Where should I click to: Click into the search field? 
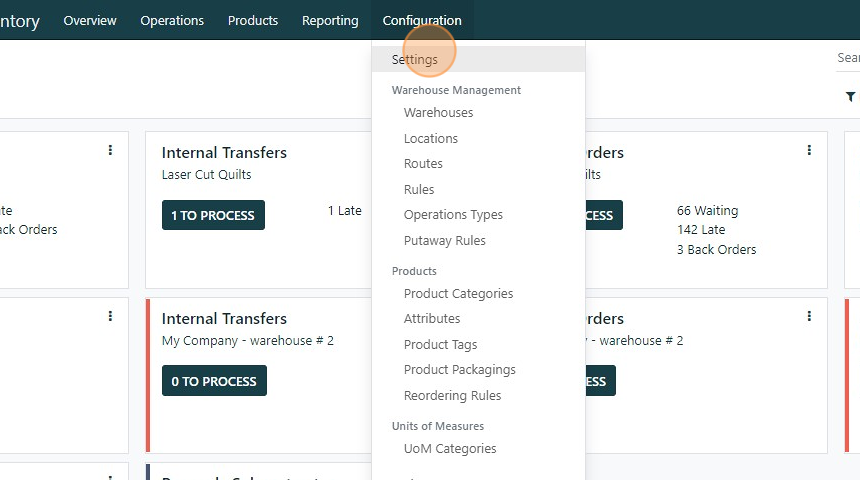(848, 58)
